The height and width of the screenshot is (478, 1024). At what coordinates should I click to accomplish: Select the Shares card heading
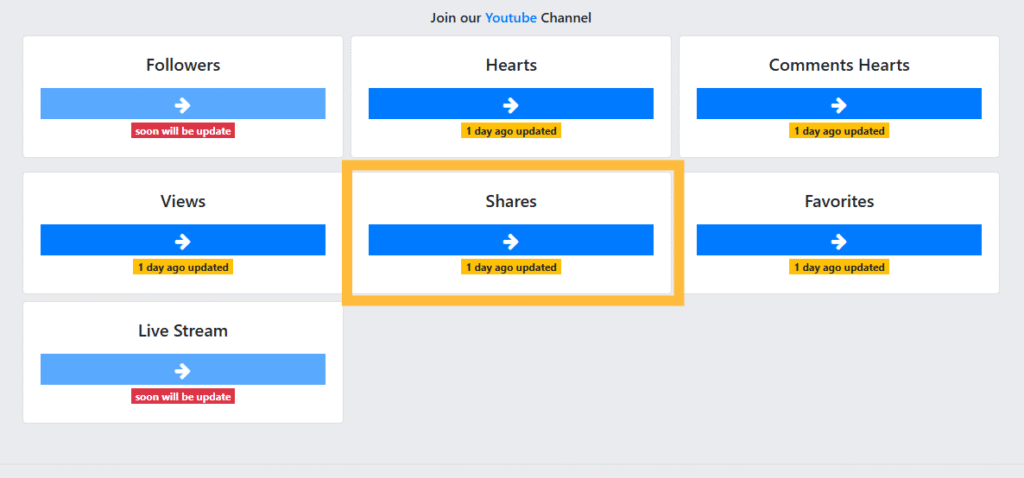click(511, 201)
